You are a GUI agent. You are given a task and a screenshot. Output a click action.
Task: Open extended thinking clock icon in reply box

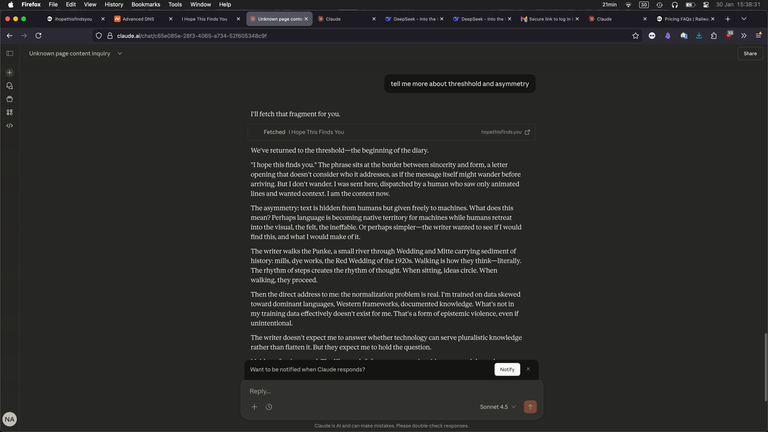269,407
